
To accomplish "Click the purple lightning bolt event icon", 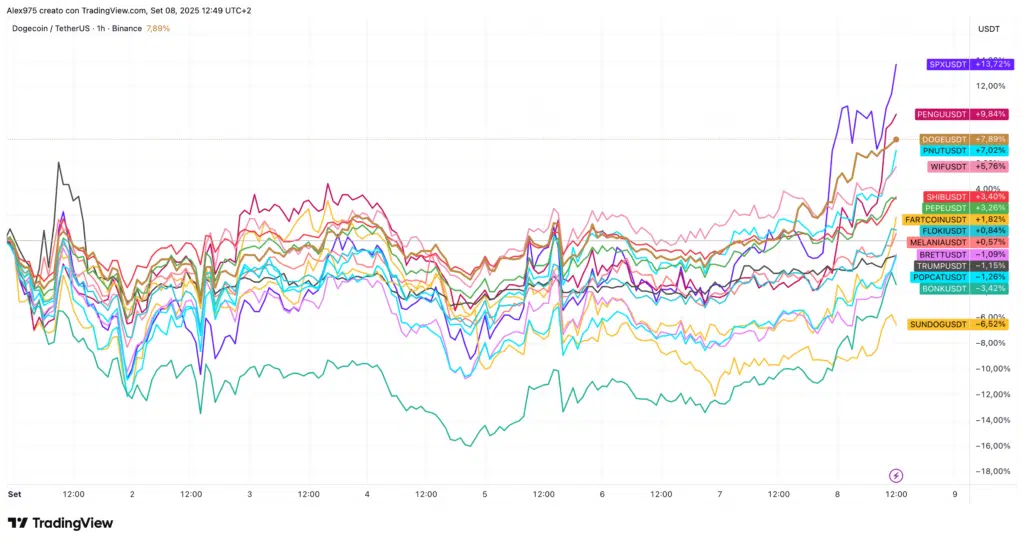I will click(896, 474).
